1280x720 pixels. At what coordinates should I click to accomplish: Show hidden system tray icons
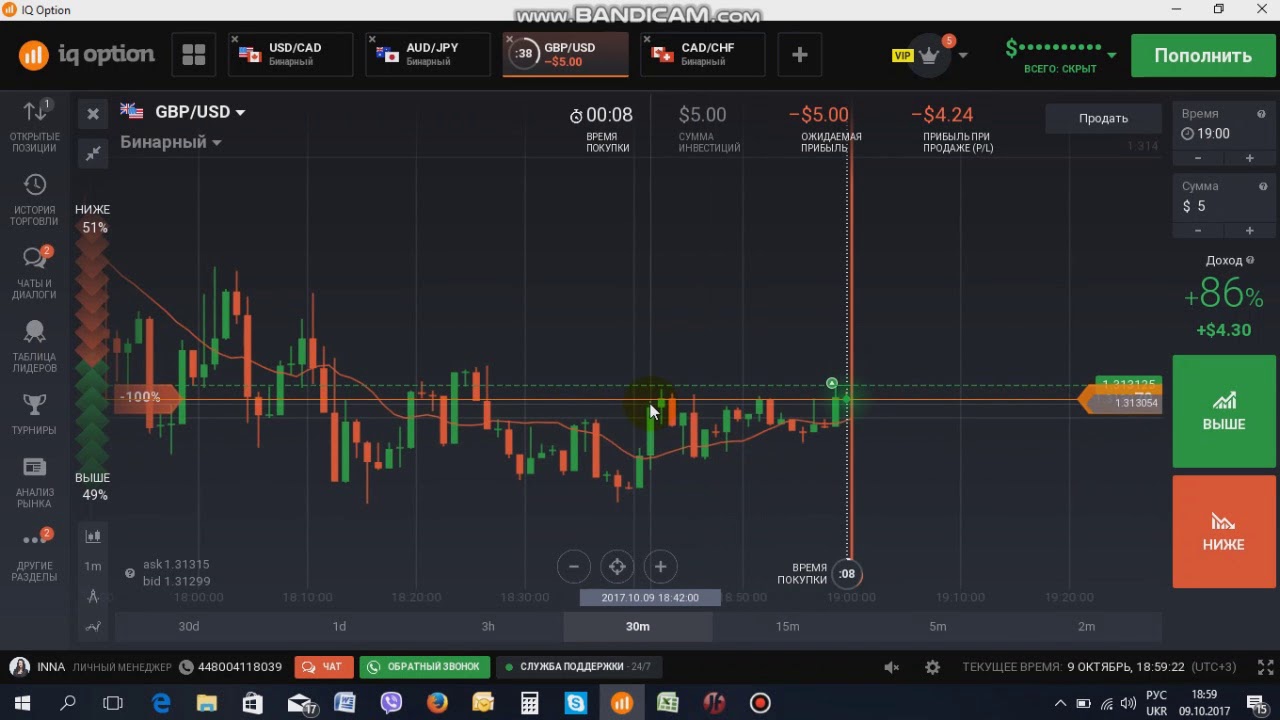1060,703
